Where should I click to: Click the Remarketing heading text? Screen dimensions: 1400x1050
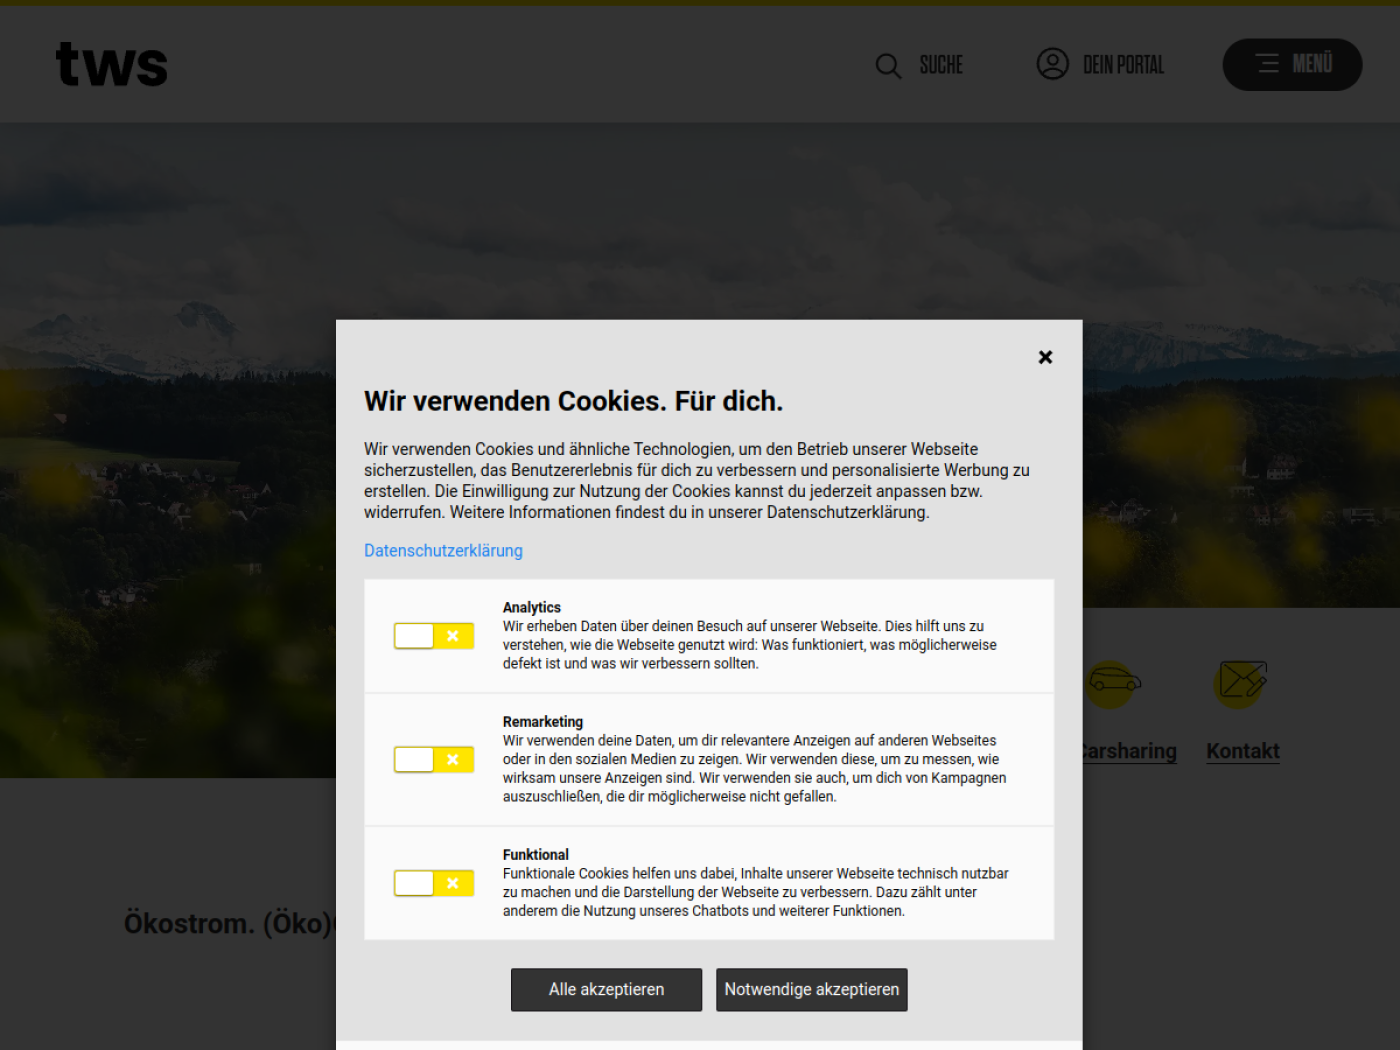pos(543,722)
